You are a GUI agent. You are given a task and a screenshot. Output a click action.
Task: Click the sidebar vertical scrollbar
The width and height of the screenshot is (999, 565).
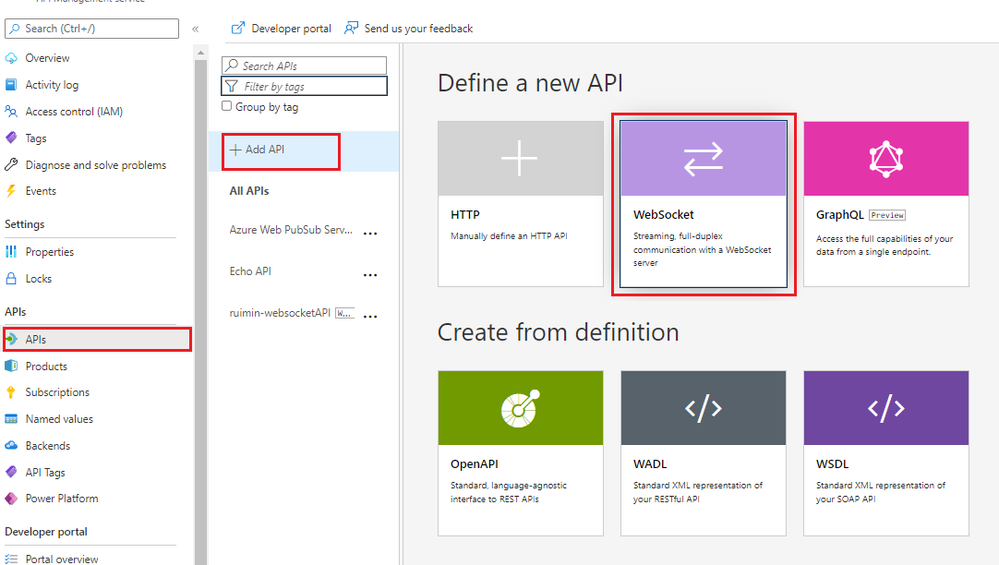click(201, 312)
